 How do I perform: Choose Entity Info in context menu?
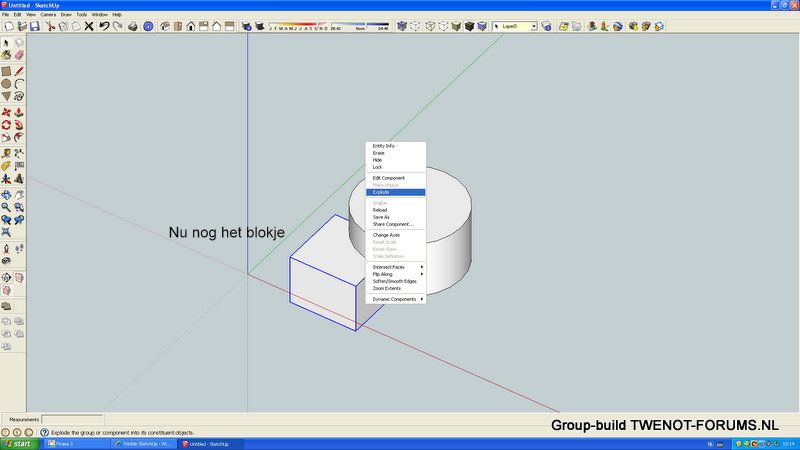click(x=395, y=146)
